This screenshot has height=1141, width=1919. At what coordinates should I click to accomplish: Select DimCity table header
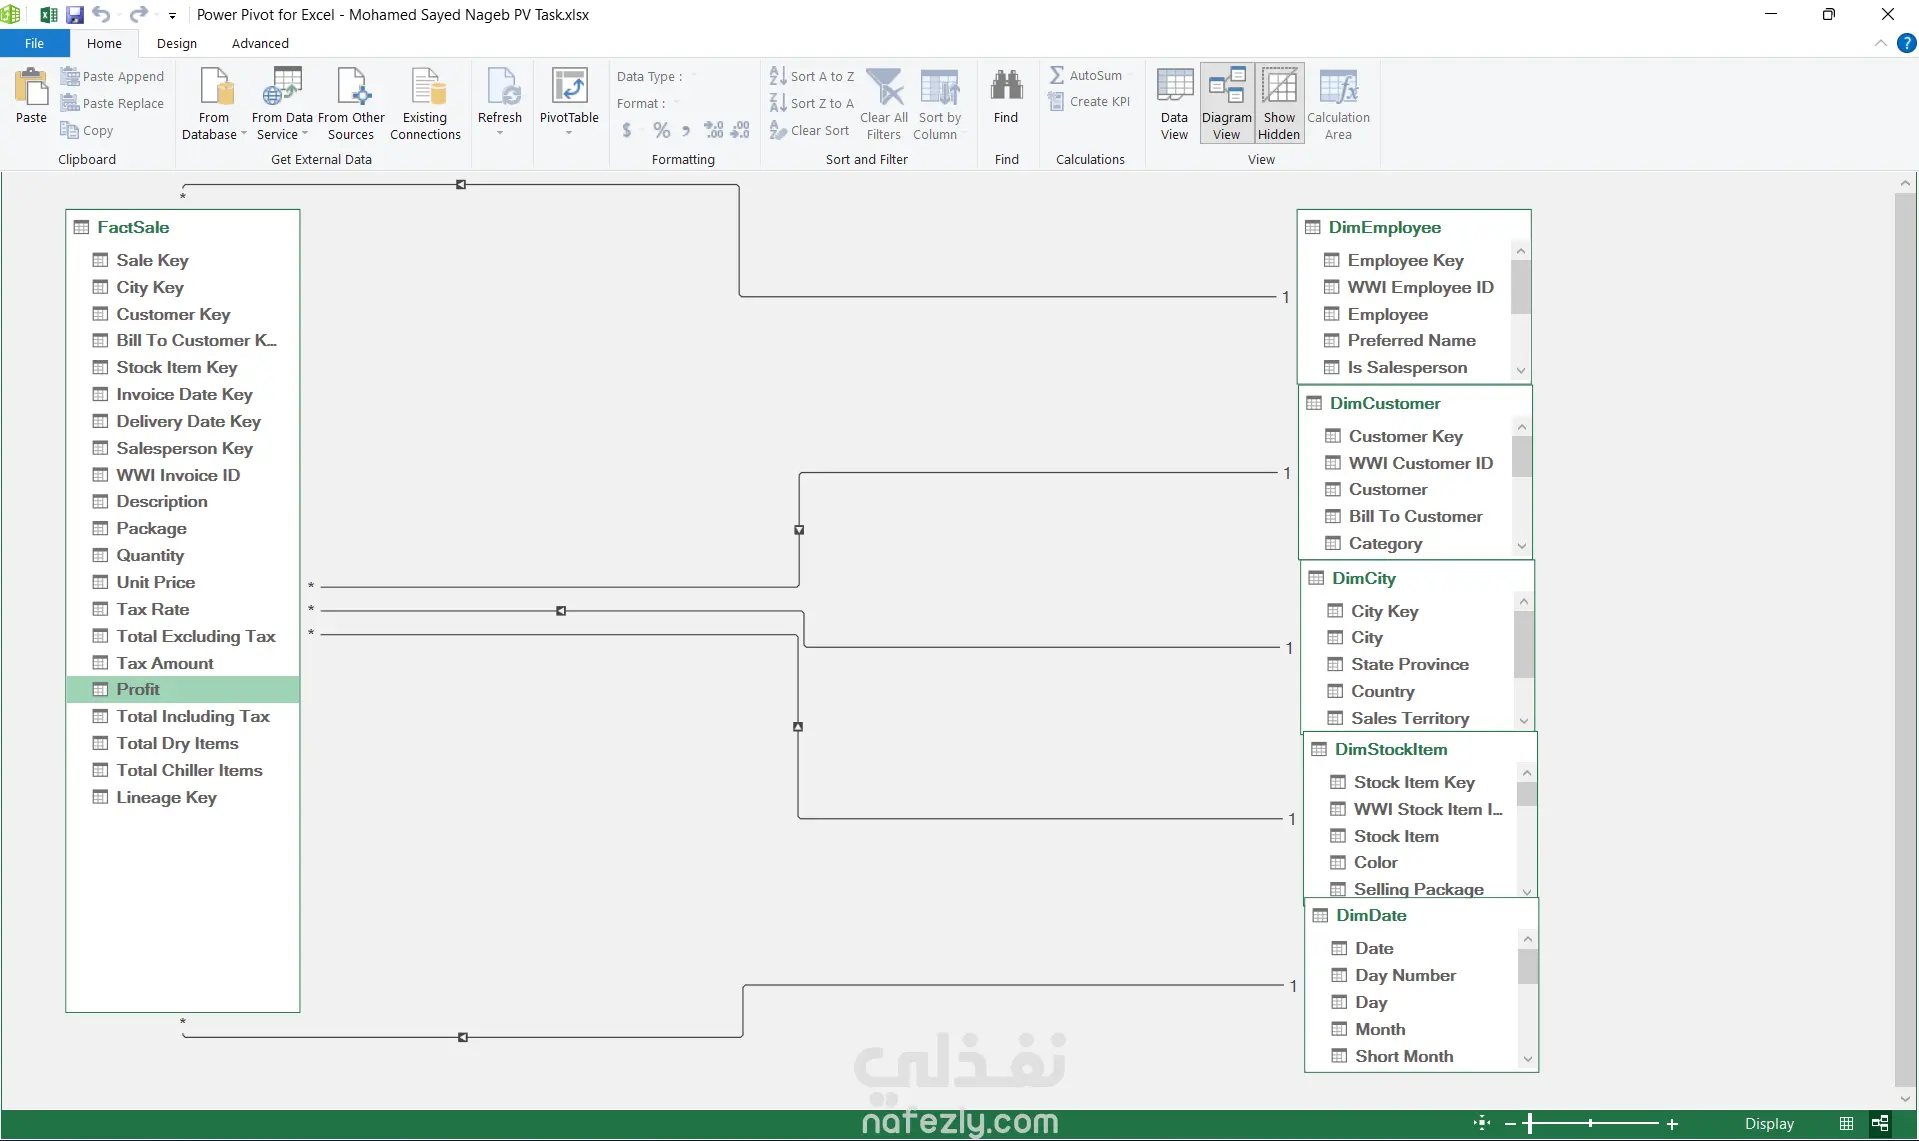pyautogui.click(x=1417, y=578)
